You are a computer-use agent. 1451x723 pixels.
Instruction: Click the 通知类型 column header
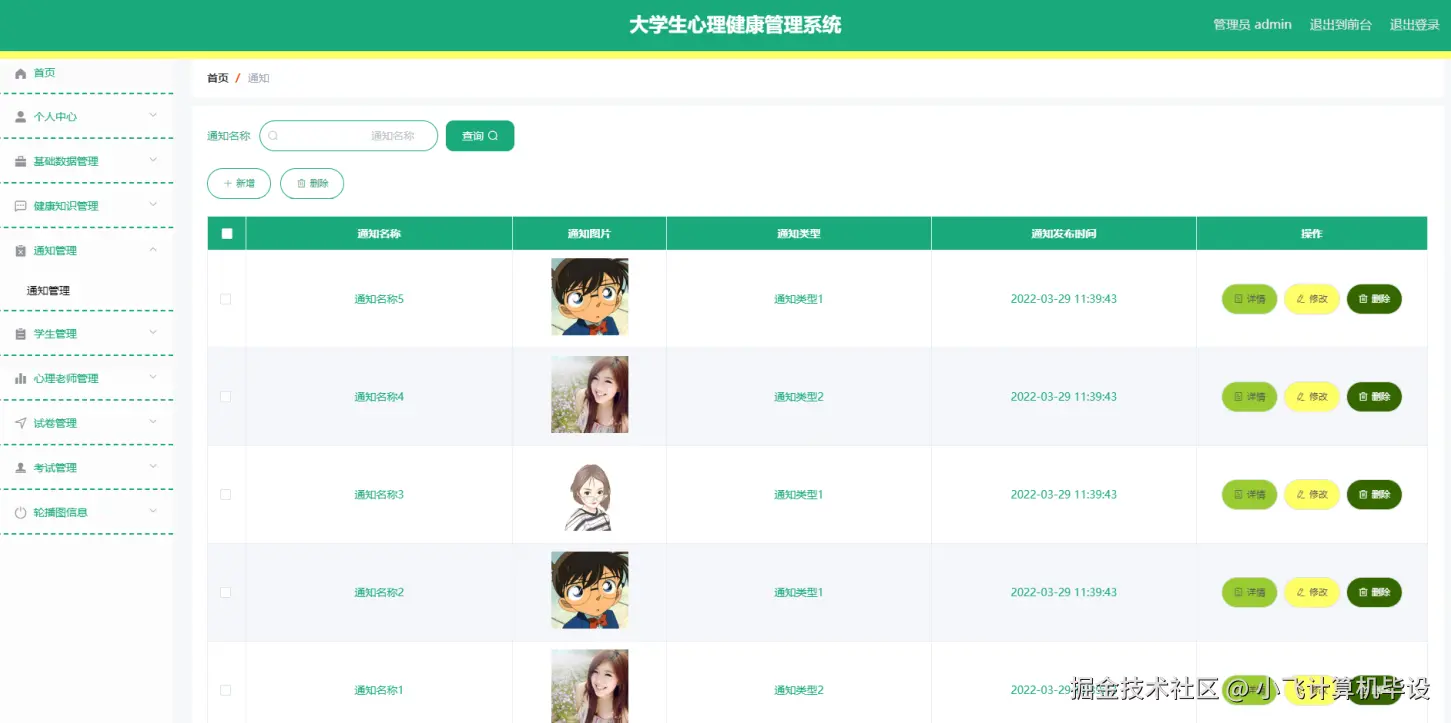click(799, 234)
